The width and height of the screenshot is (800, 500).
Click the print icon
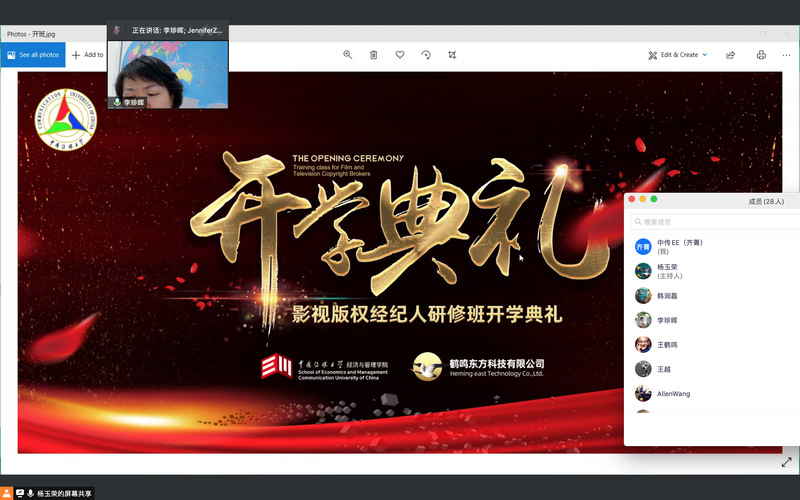[x=762, y=55]
